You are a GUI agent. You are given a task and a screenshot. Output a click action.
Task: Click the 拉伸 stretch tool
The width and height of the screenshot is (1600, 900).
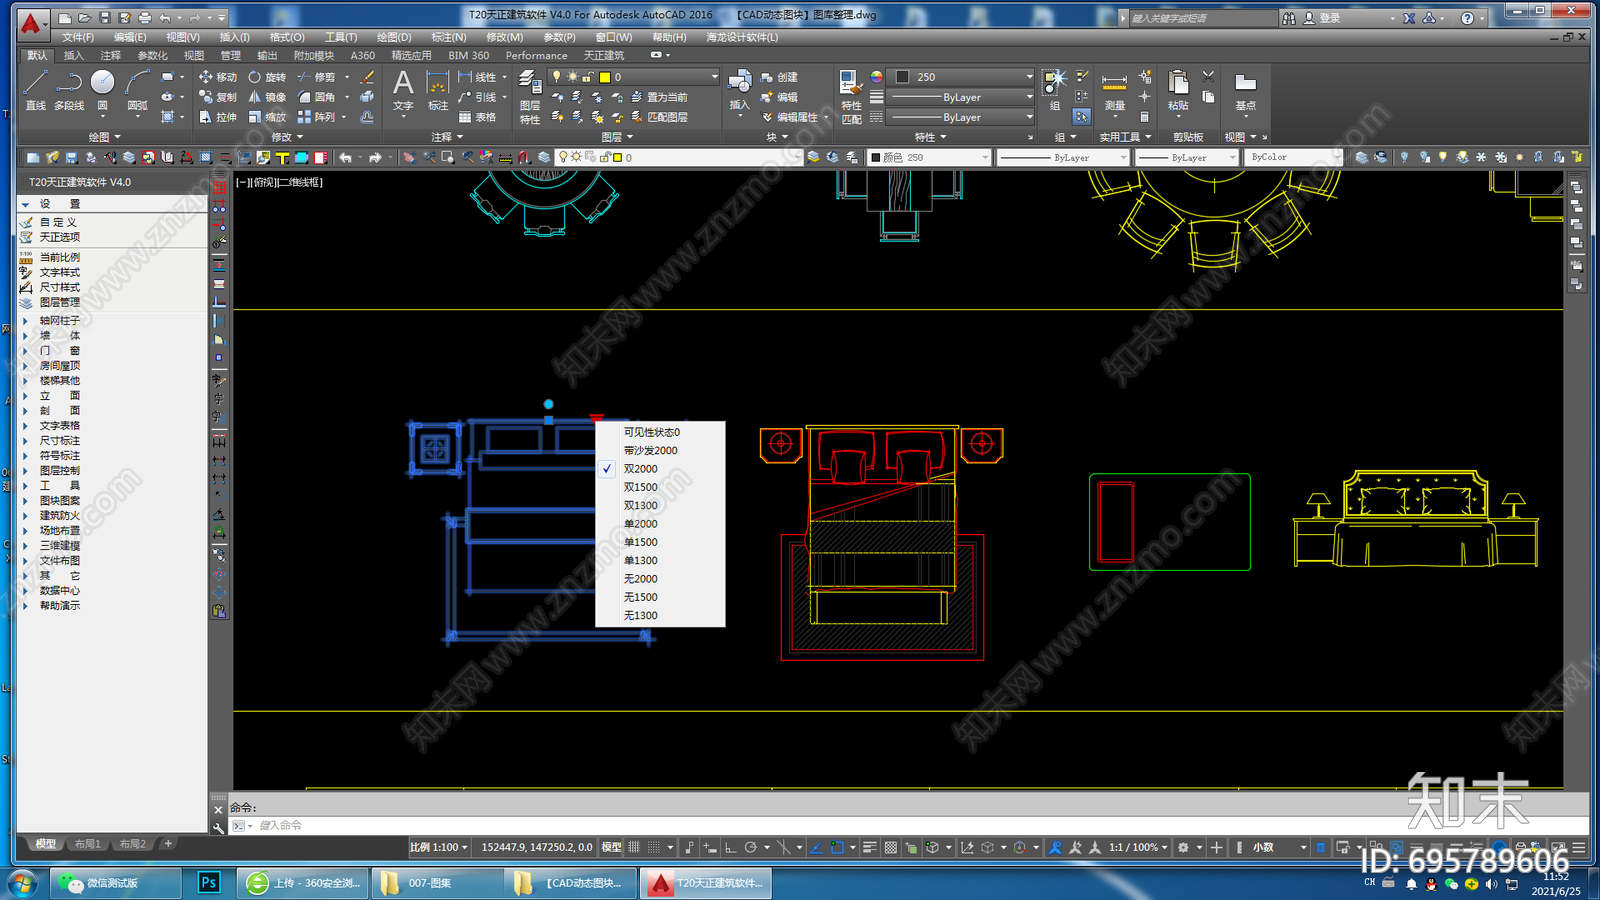tap(217, 117)
